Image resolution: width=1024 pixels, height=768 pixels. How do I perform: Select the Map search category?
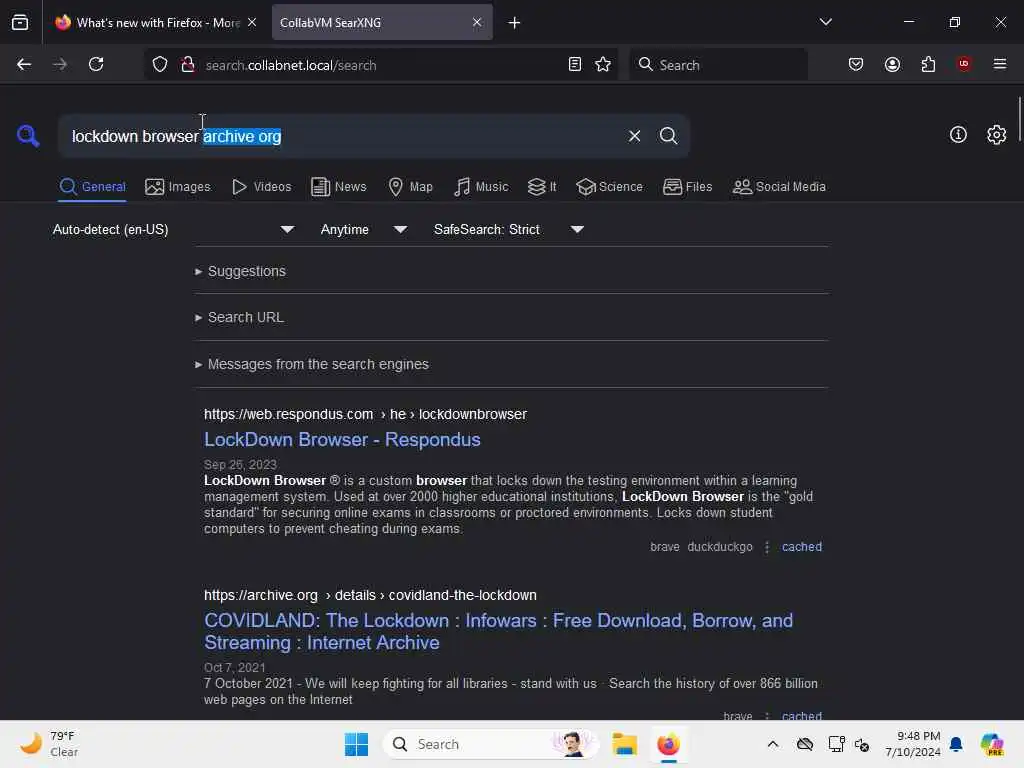410,187
